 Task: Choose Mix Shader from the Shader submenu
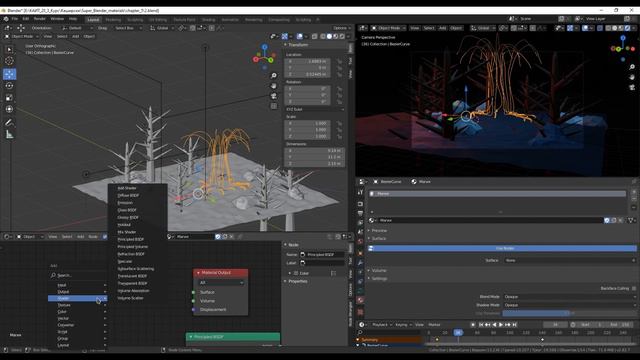pyautogui.click(x=127, y=232)
